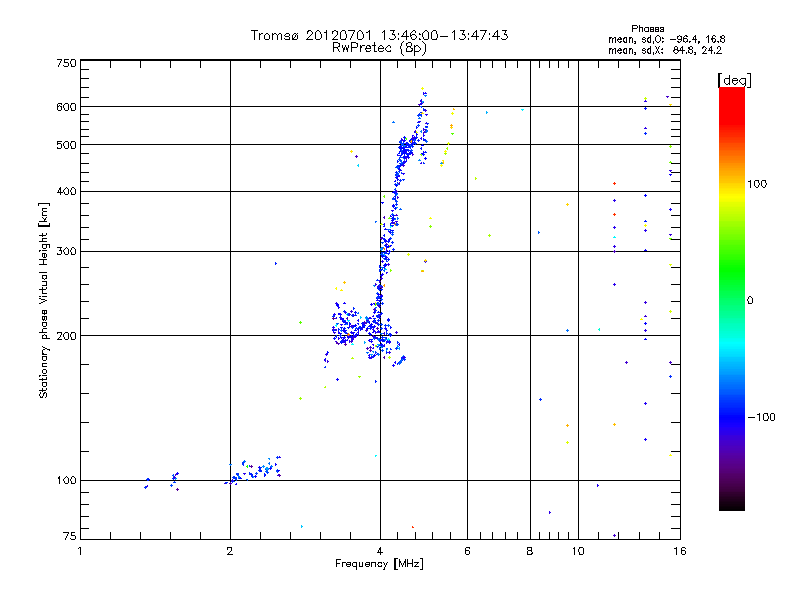
Task: Click the y-axis tick label '400'
Action: 66,192
